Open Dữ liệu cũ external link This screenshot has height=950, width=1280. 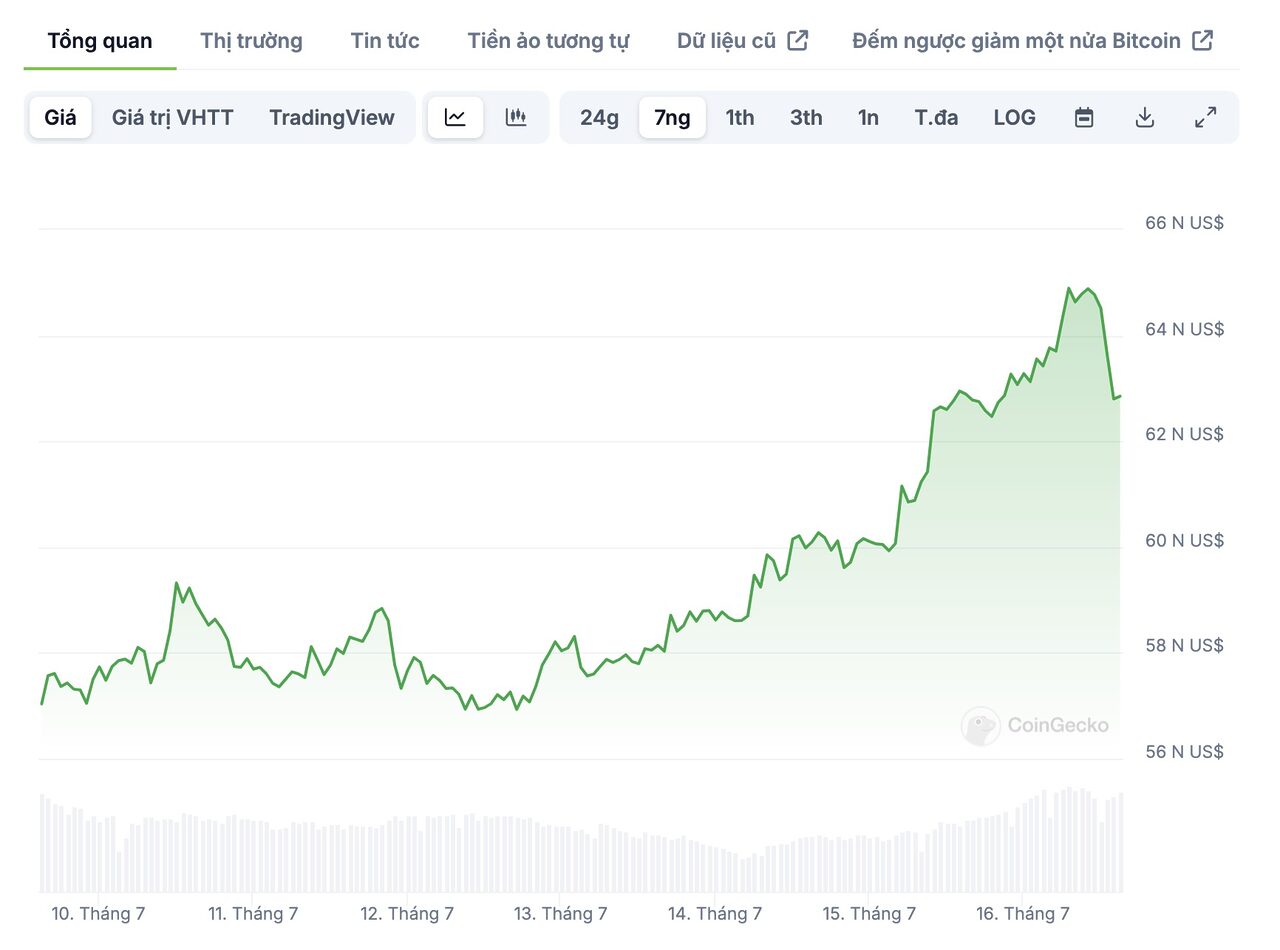coord(742,41)
